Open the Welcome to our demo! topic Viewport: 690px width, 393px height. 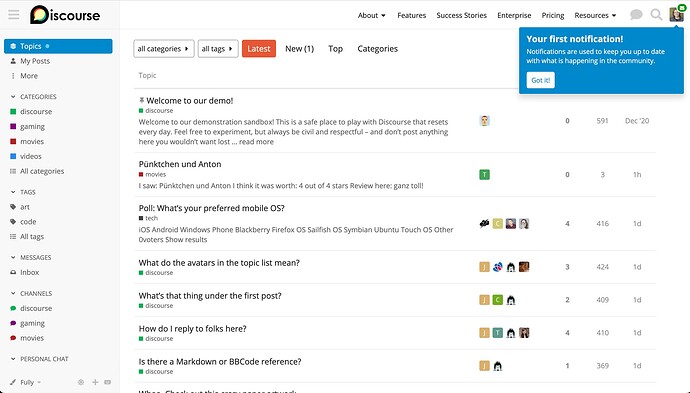(x=190, y=101)
